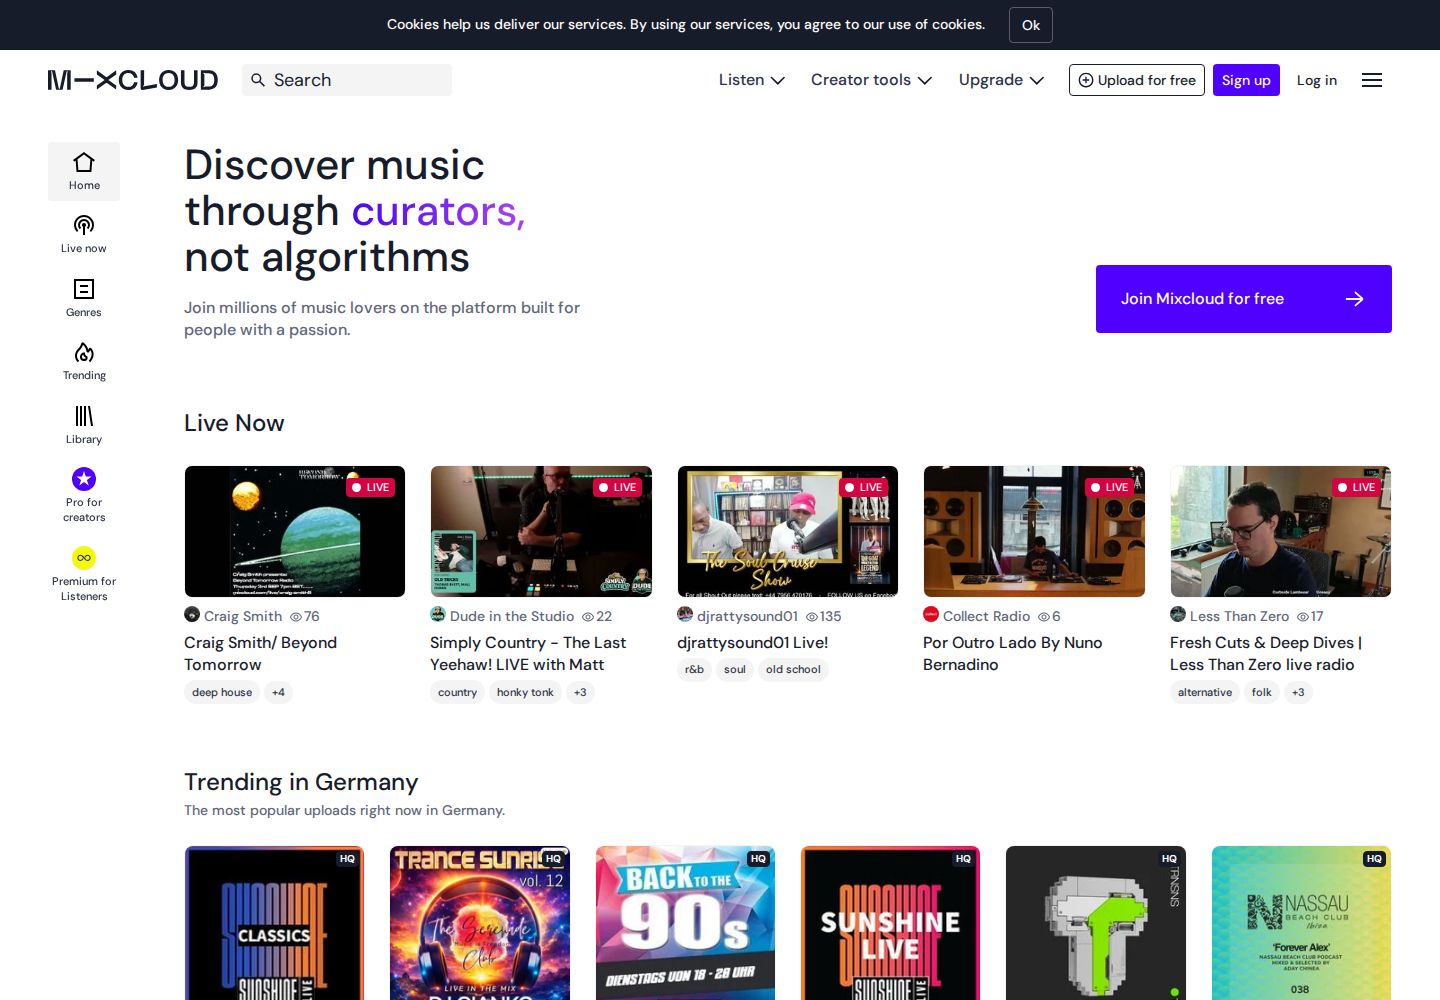Open Trending in sidebar
1440x1000 pixels.
[x=84, y=361]
